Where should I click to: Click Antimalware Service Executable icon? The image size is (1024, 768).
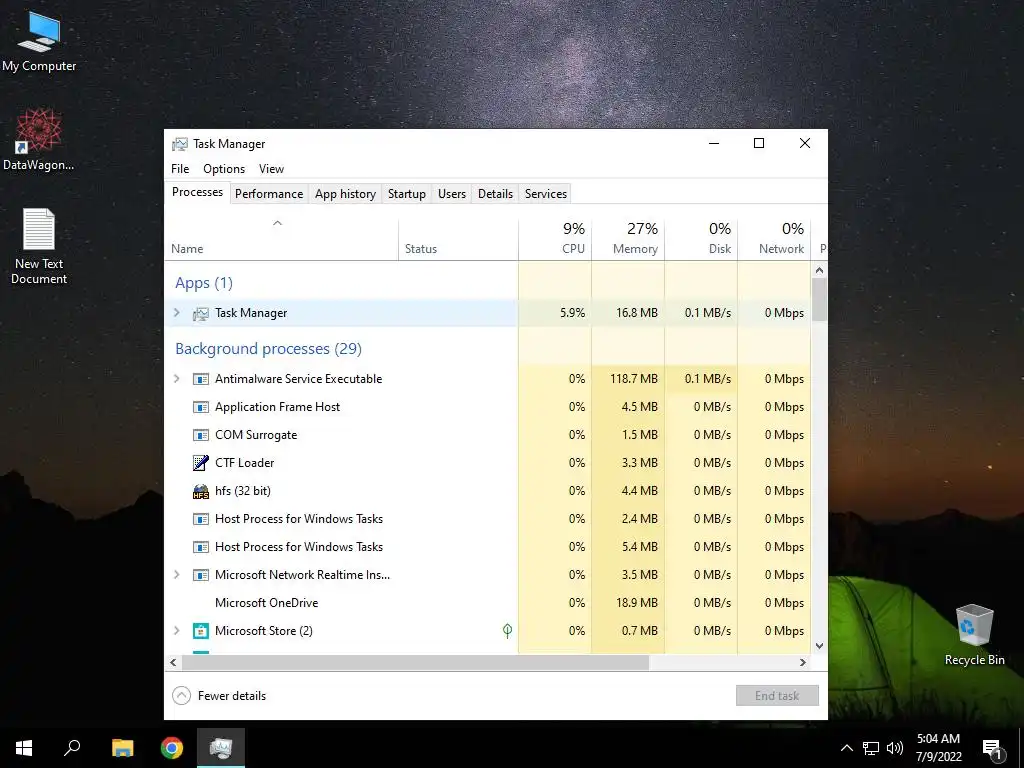point(200,379)
